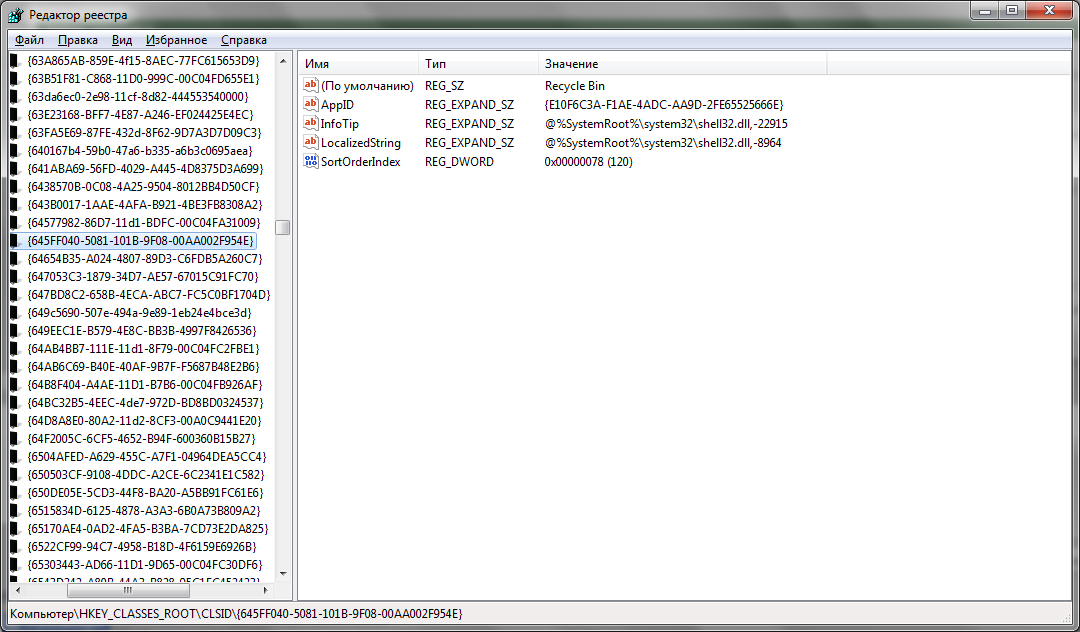Select the InfoTip value

(x=340, y=124)
